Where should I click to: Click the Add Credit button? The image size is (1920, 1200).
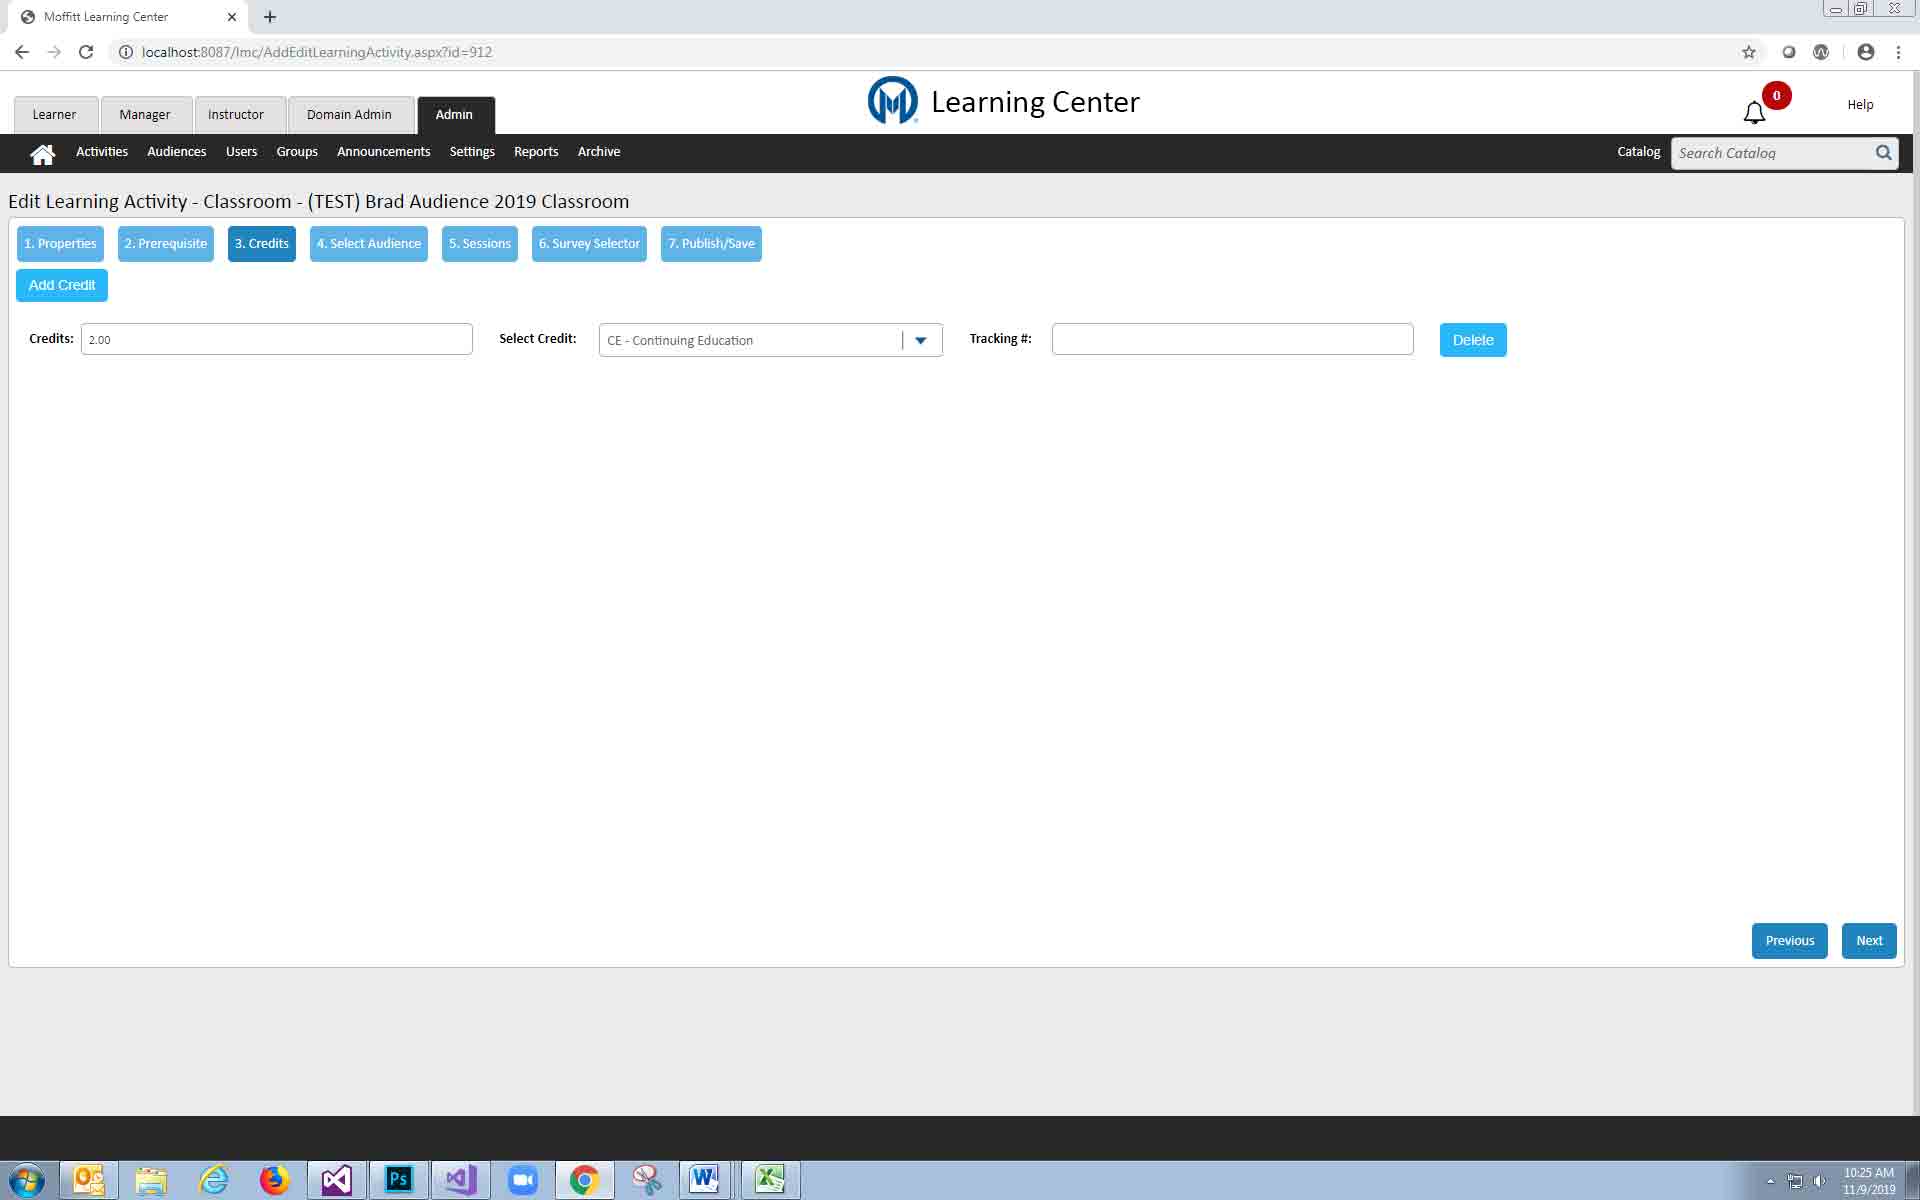62,285
